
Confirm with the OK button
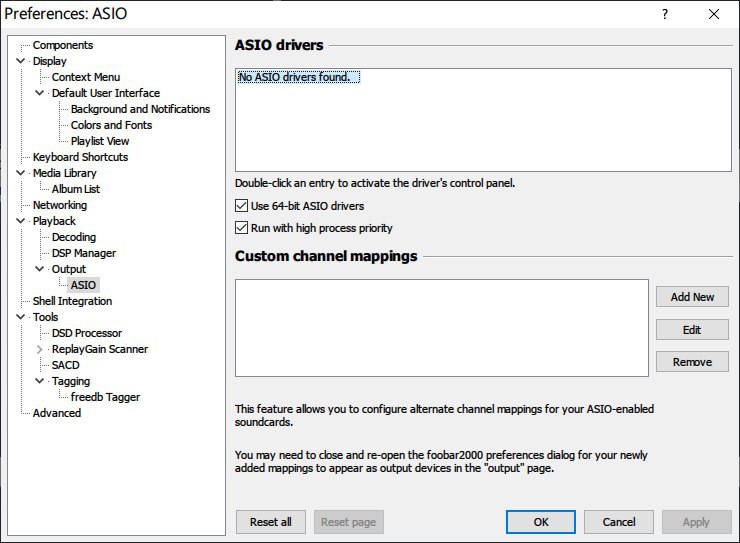tap(540, 522)
